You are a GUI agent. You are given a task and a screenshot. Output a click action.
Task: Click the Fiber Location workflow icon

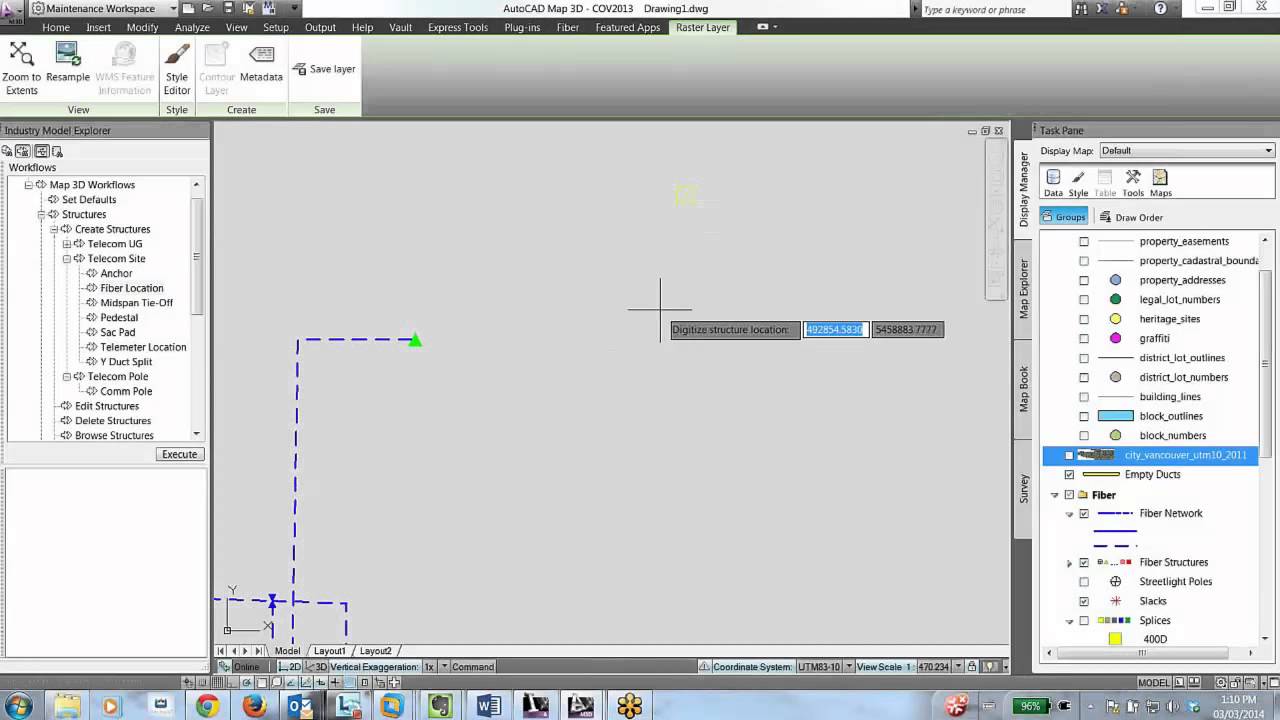coord(92,288)
